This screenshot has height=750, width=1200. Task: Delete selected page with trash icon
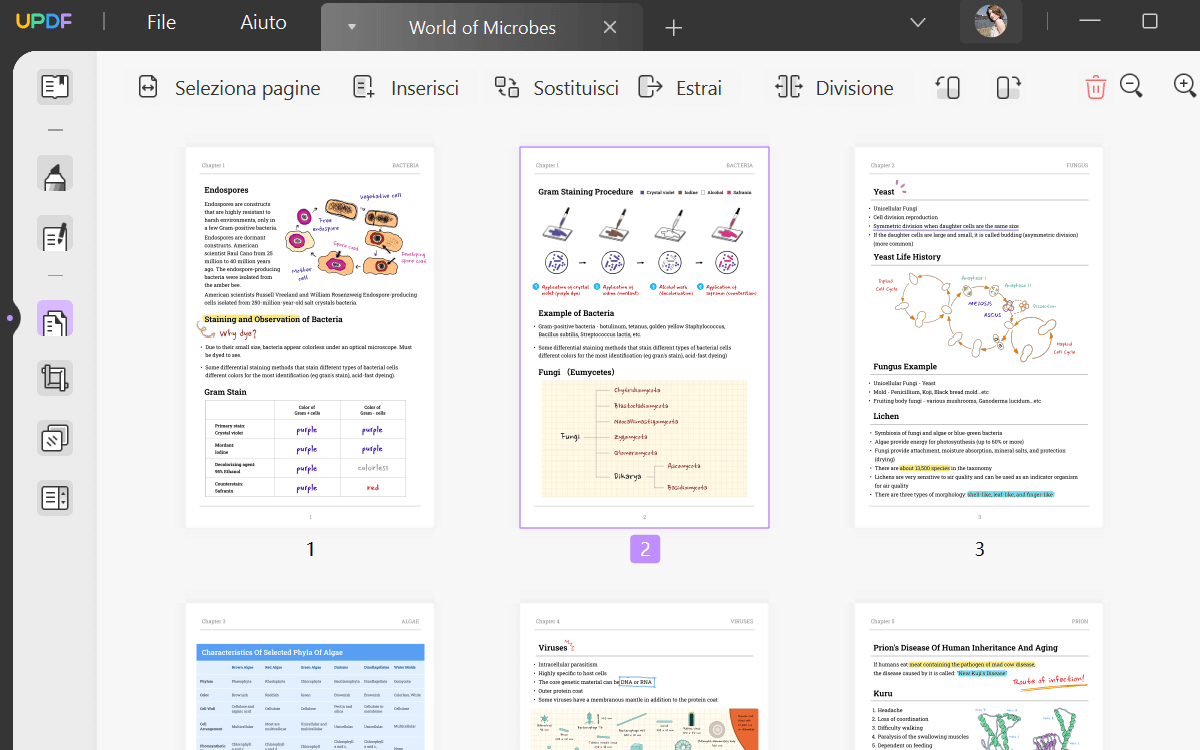coord(1095,88)
